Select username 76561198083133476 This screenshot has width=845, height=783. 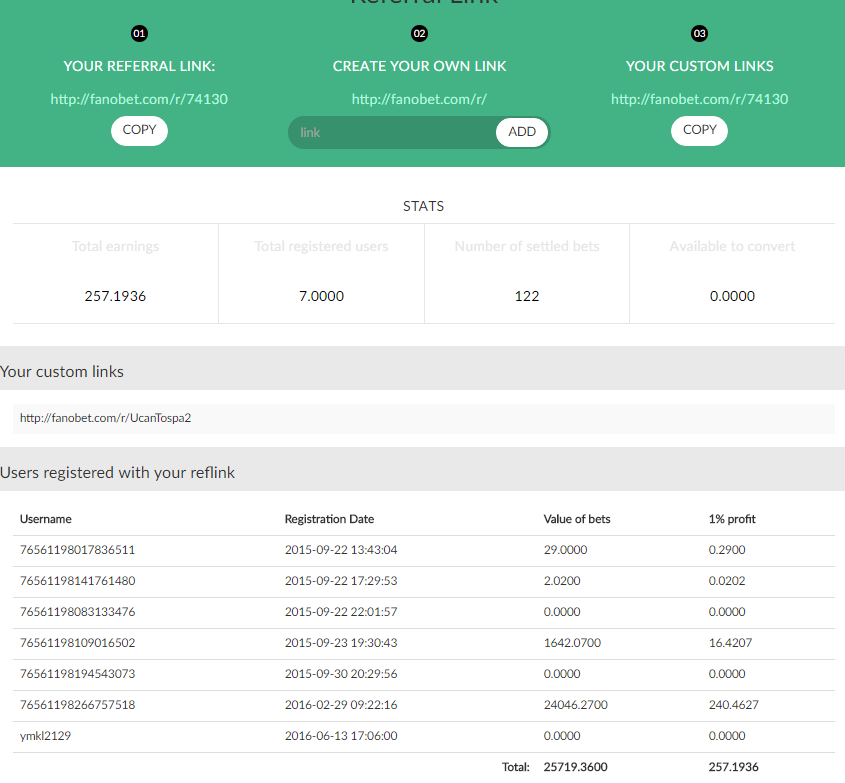pyautogui.click(x=78, y=612)
